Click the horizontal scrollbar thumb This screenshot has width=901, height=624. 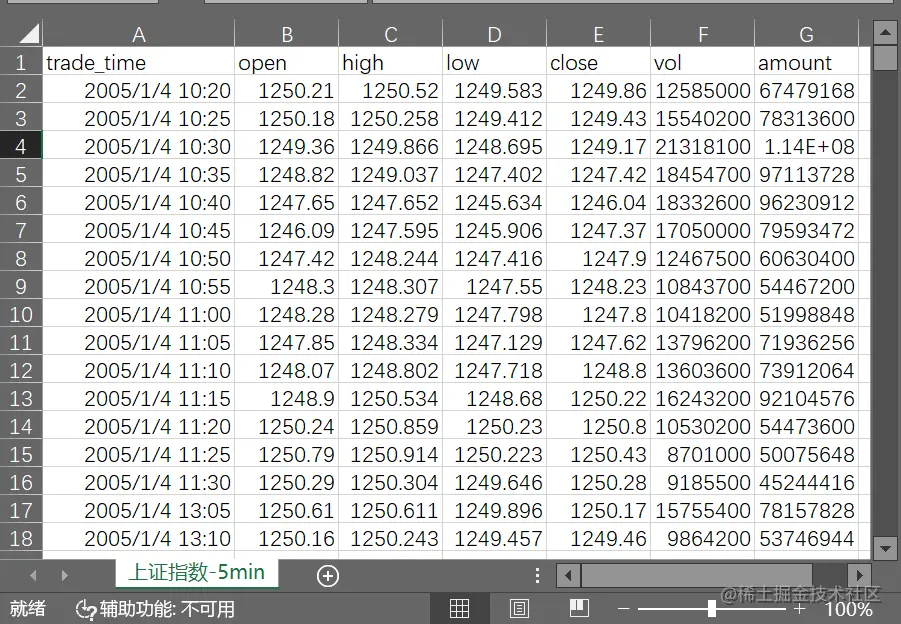coord(696,575)
